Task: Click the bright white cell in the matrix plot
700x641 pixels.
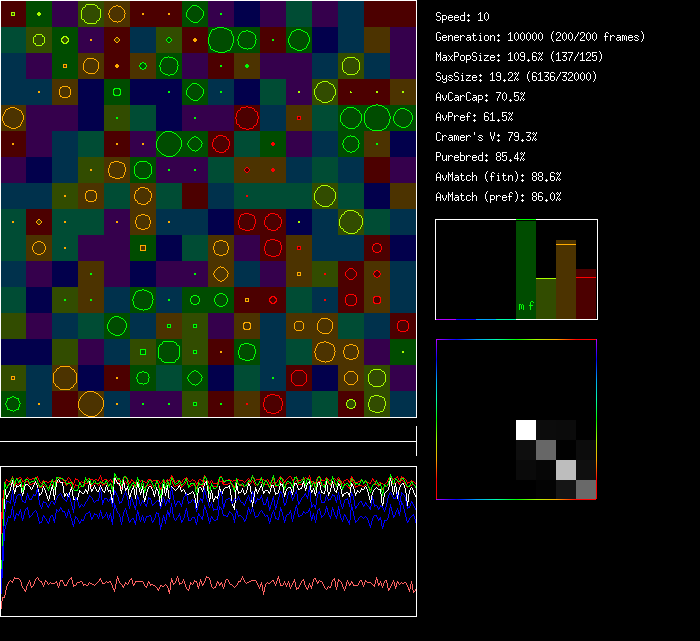Action: tap(526, 430)
